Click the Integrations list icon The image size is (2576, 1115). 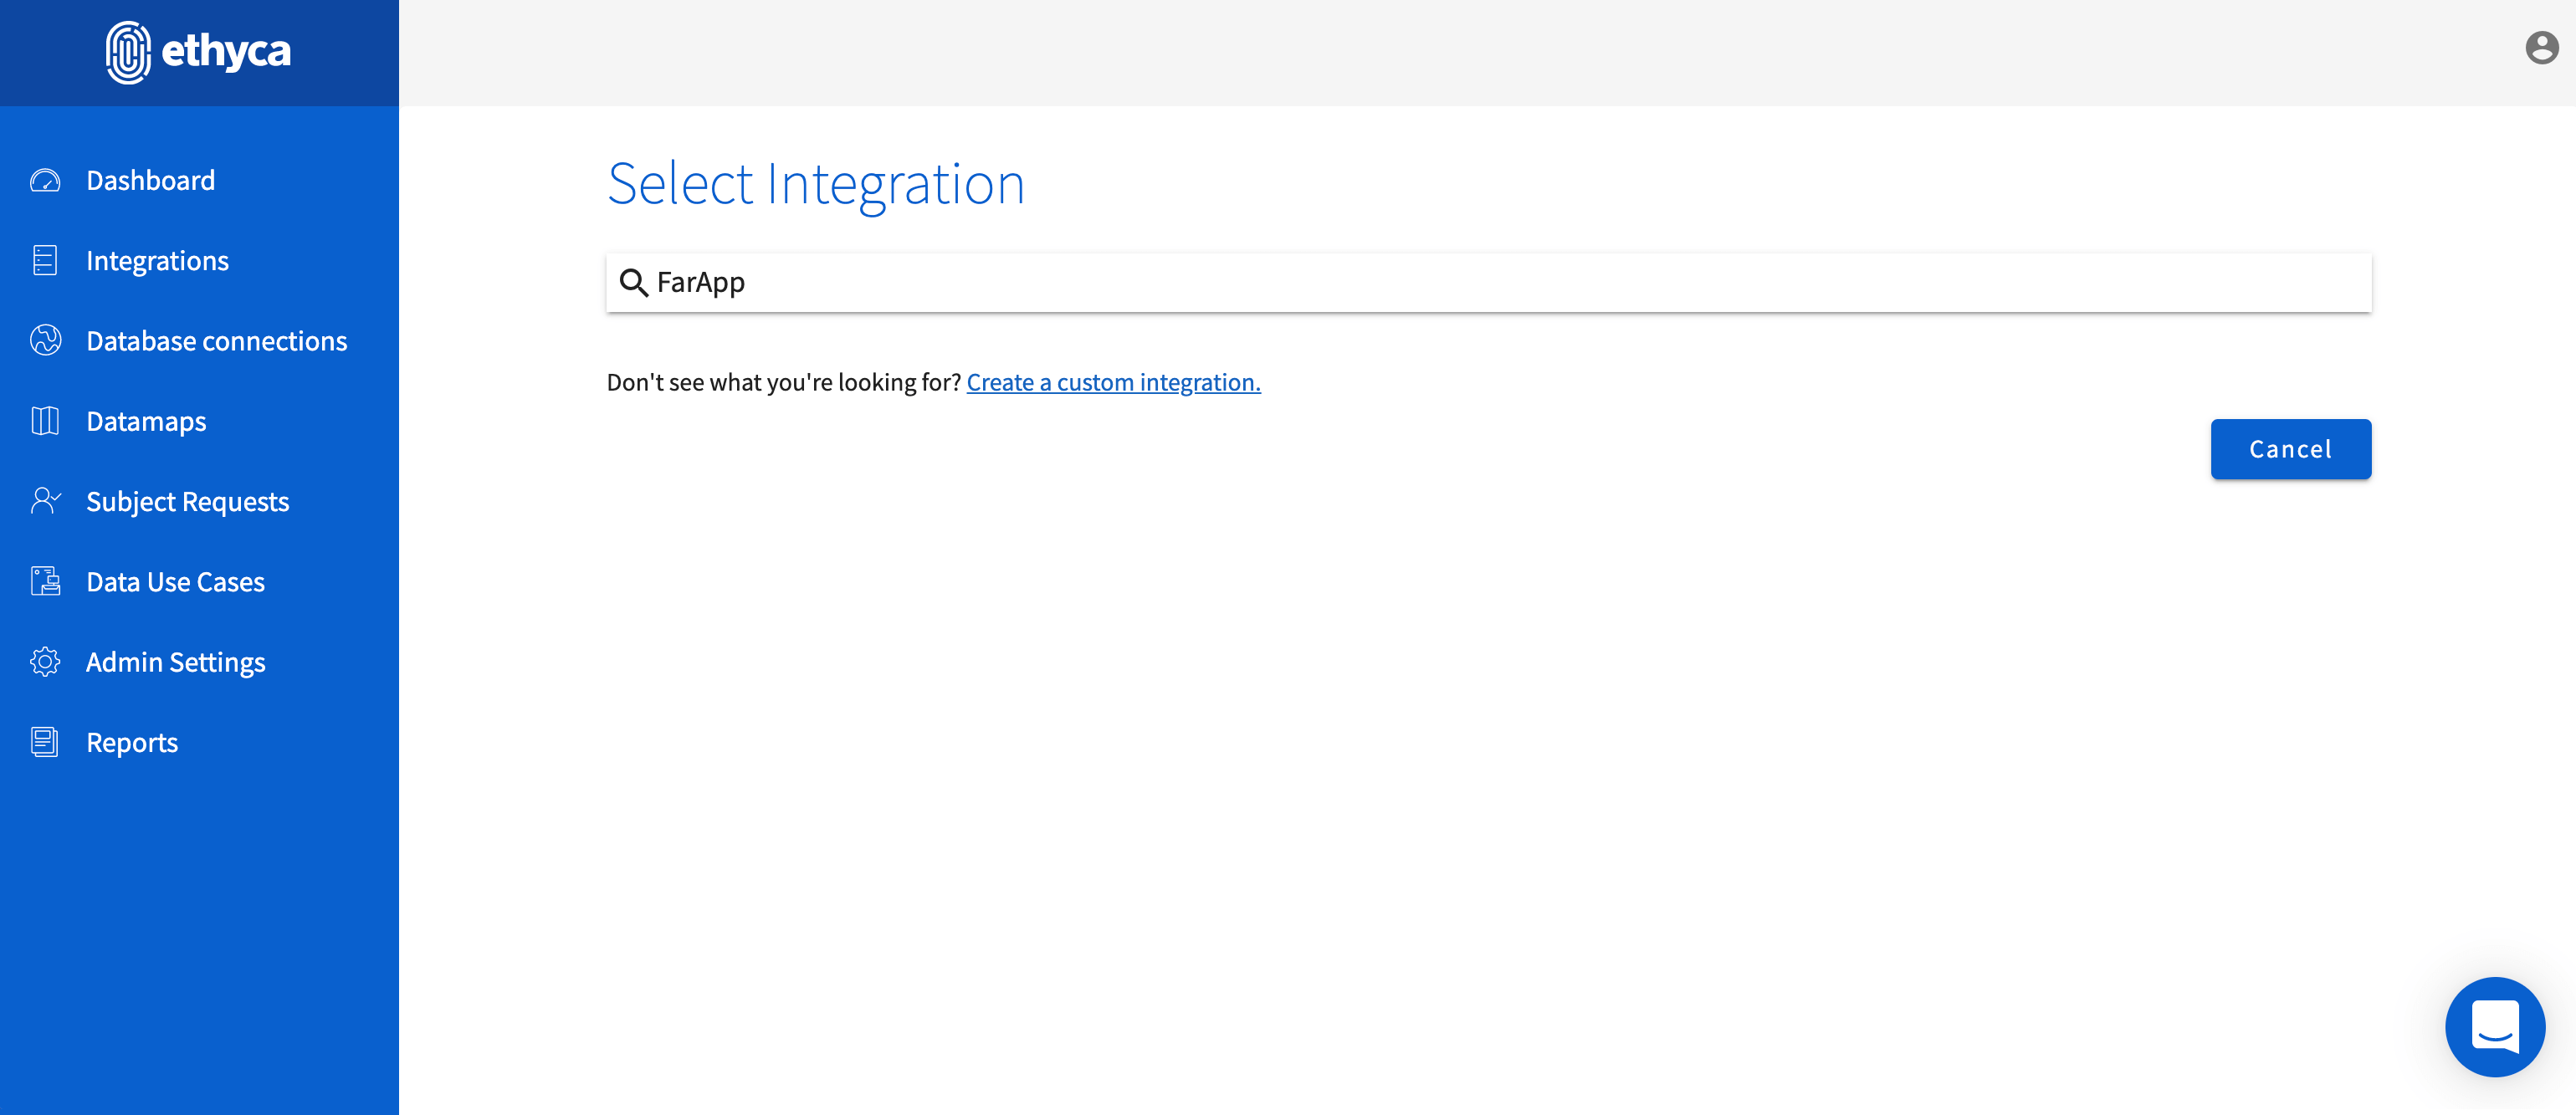45,261
